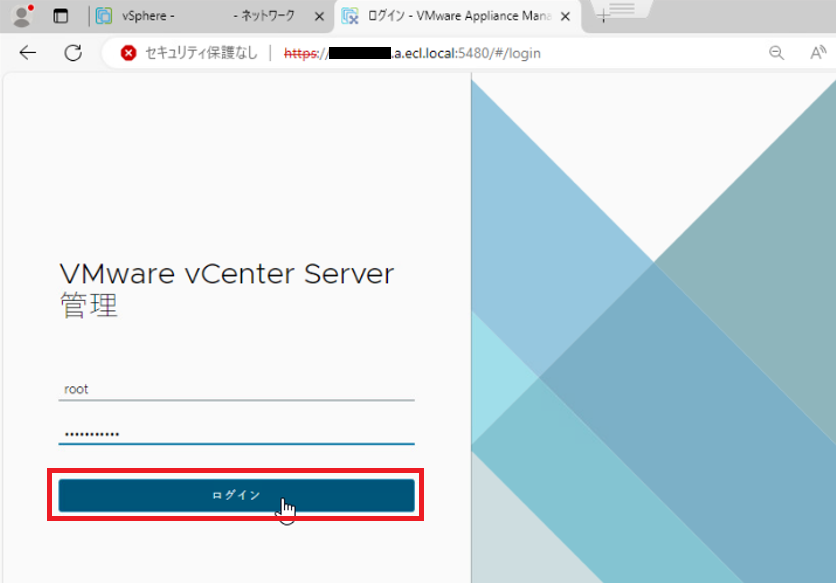Select the VMware Appliance Management login tab
The image size is (836, 583).
coord(457,16)
